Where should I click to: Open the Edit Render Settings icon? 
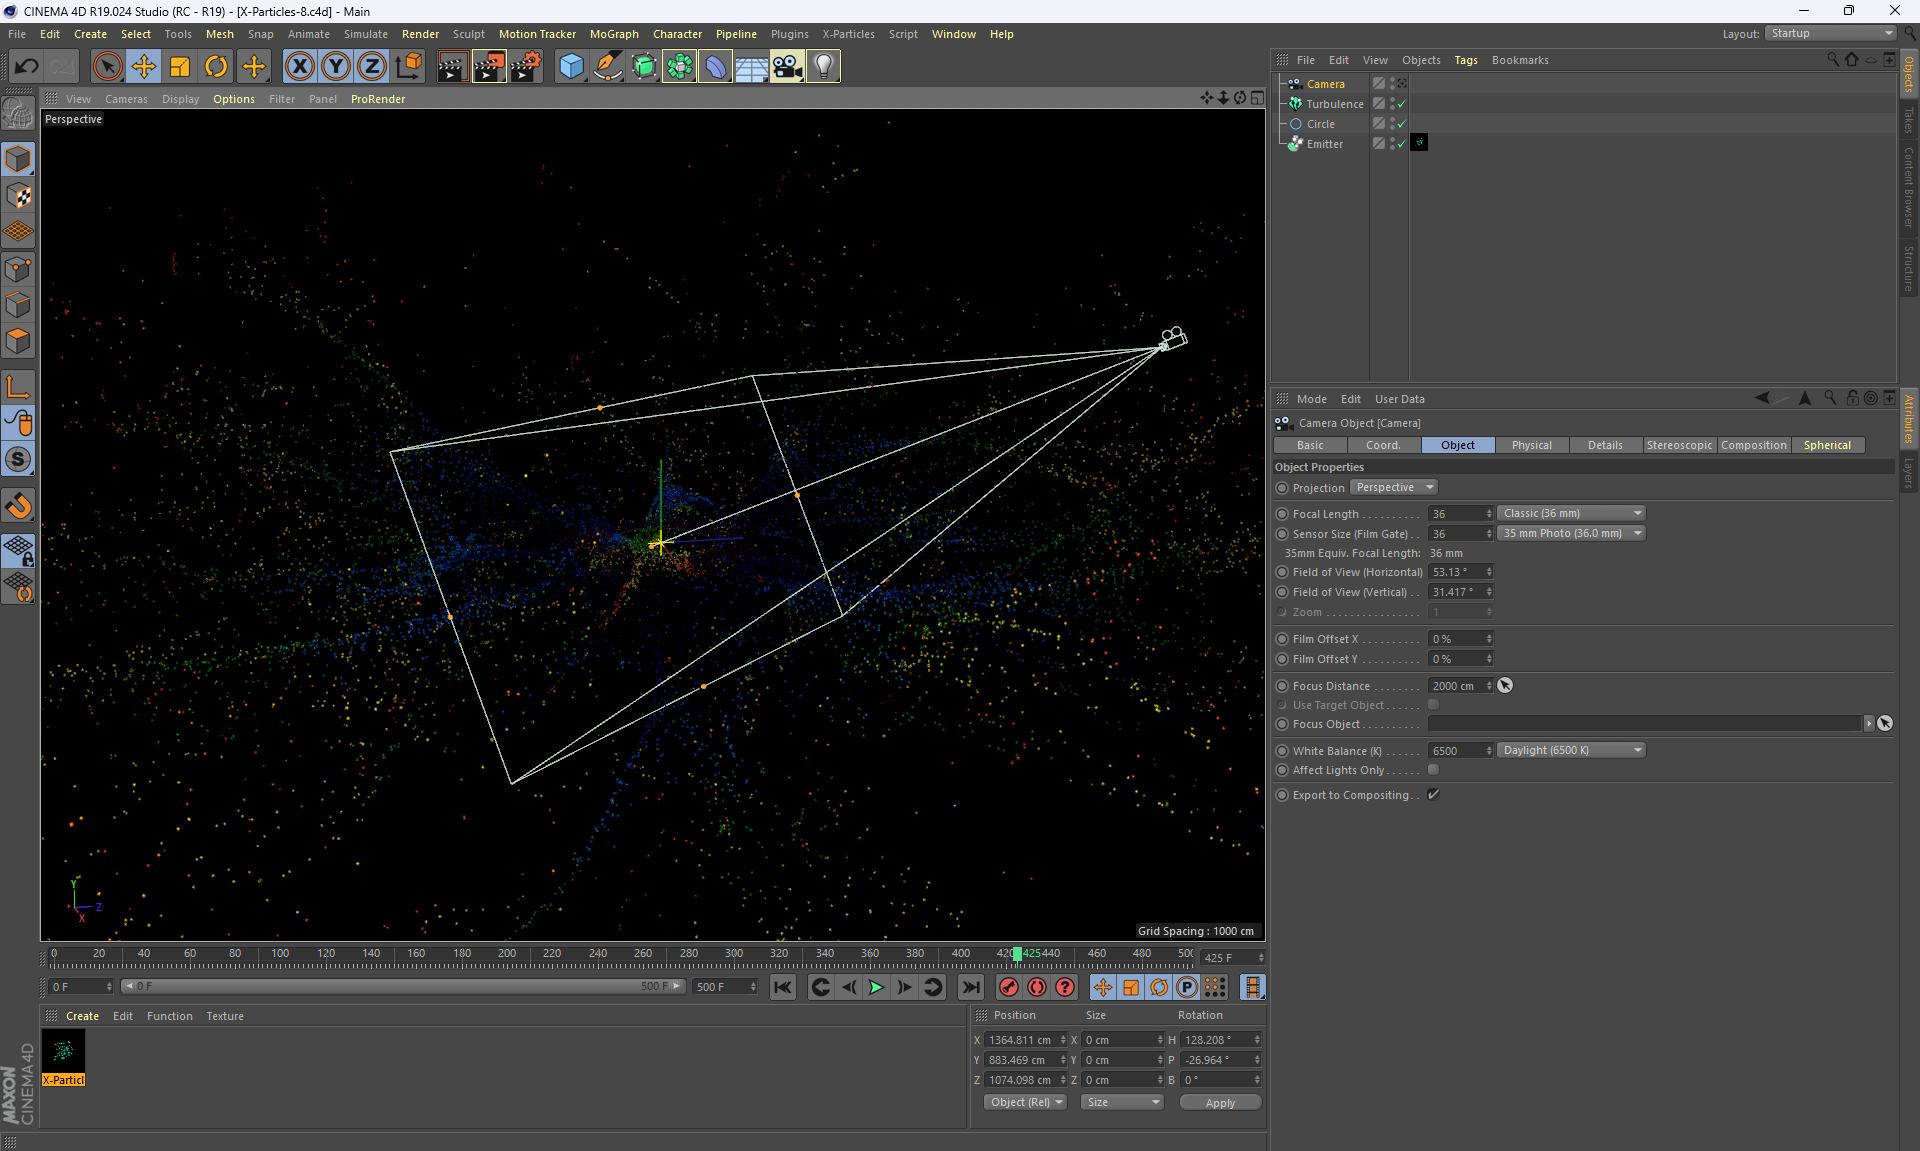click(525, 67)
